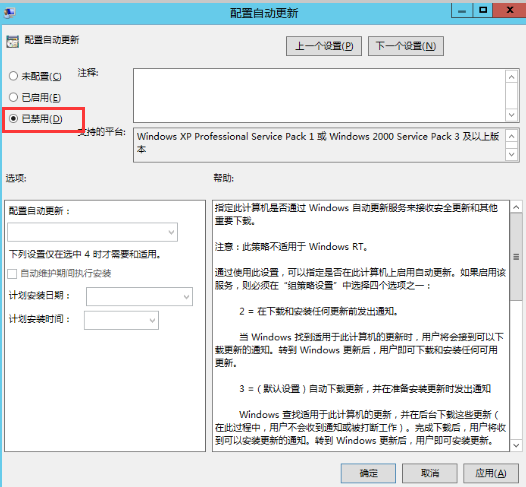Confirm with the 确定 button

click(x=368, y=473)
